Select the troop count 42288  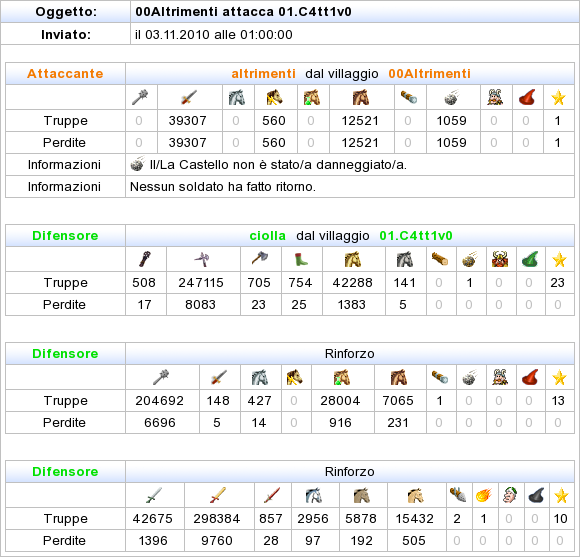coord(353,283)
